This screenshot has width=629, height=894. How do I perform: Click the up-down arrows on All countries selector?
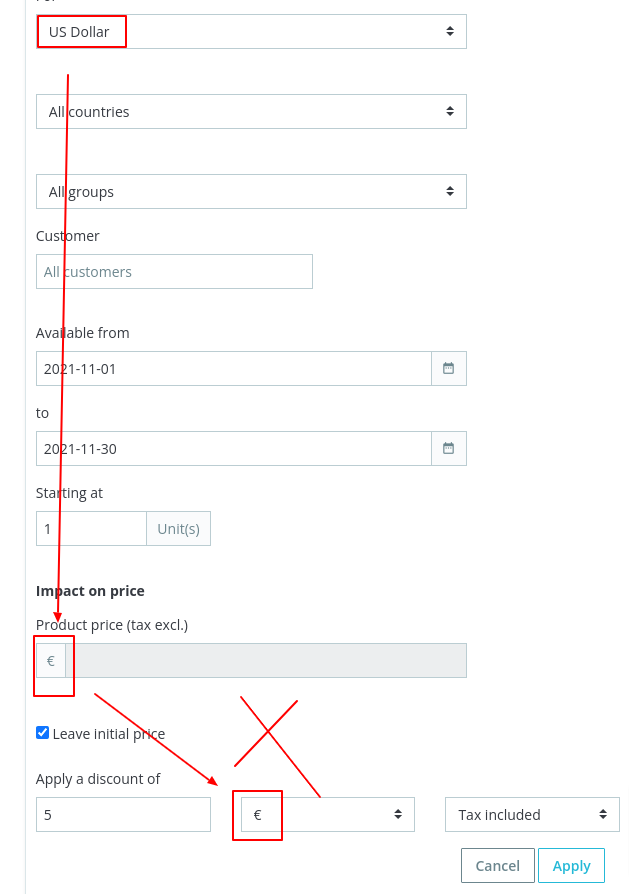click(452, 111)
